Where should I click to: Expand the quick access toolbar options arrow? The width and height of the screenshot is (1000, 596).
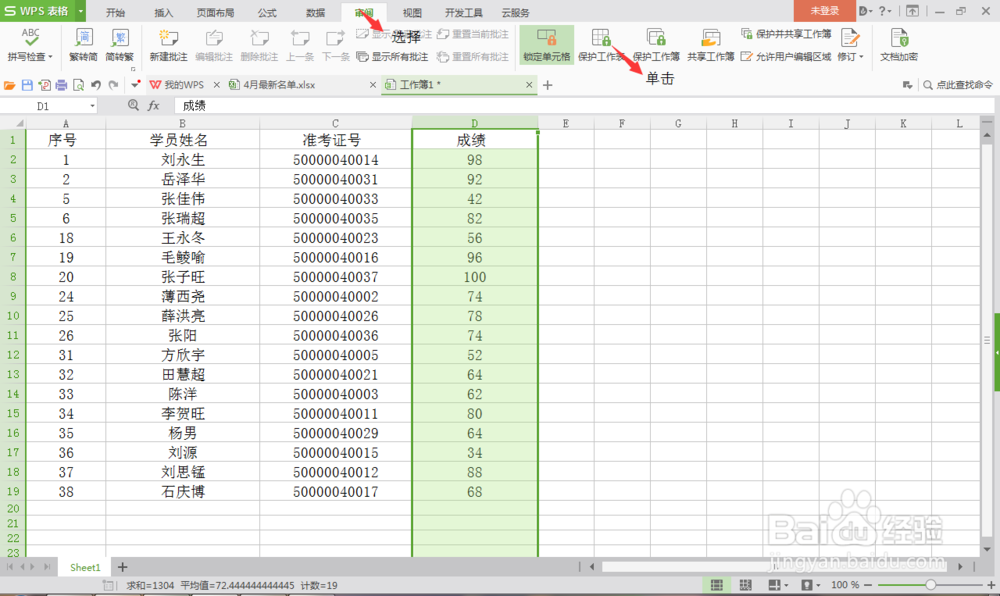[135, 84]
